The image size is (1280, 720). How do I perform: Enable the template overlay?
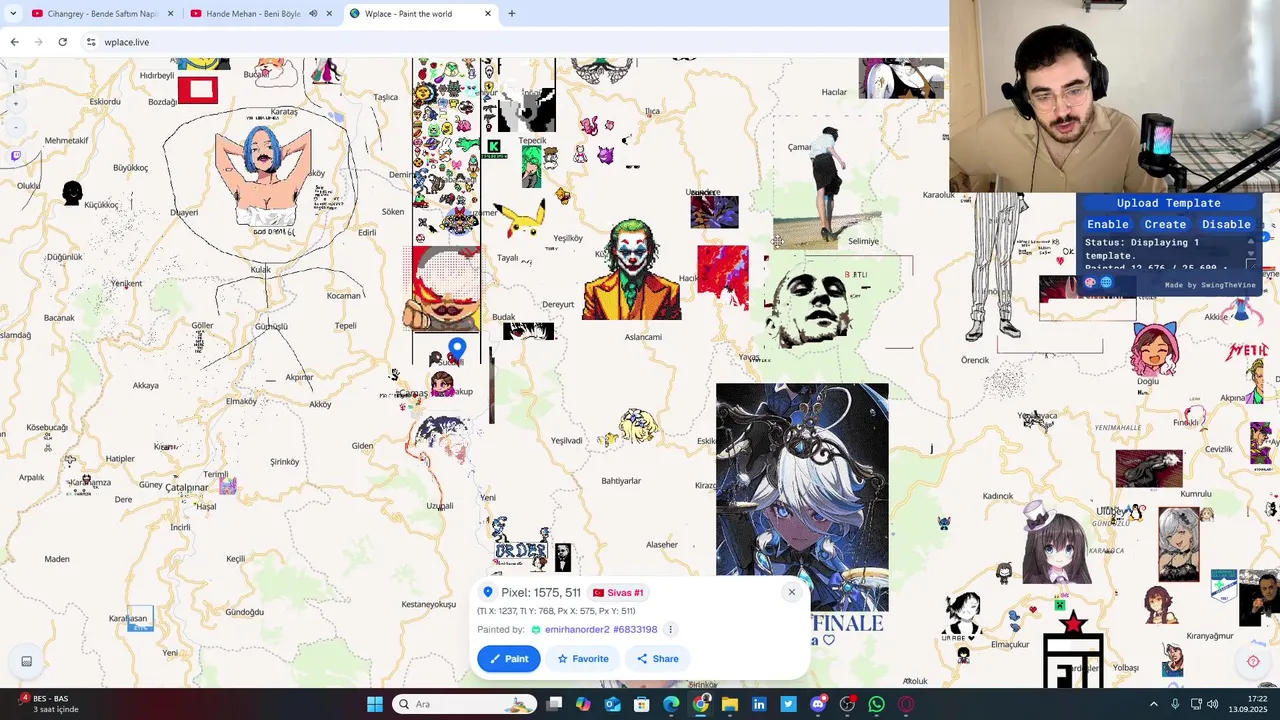click(x=1107, y=224)
